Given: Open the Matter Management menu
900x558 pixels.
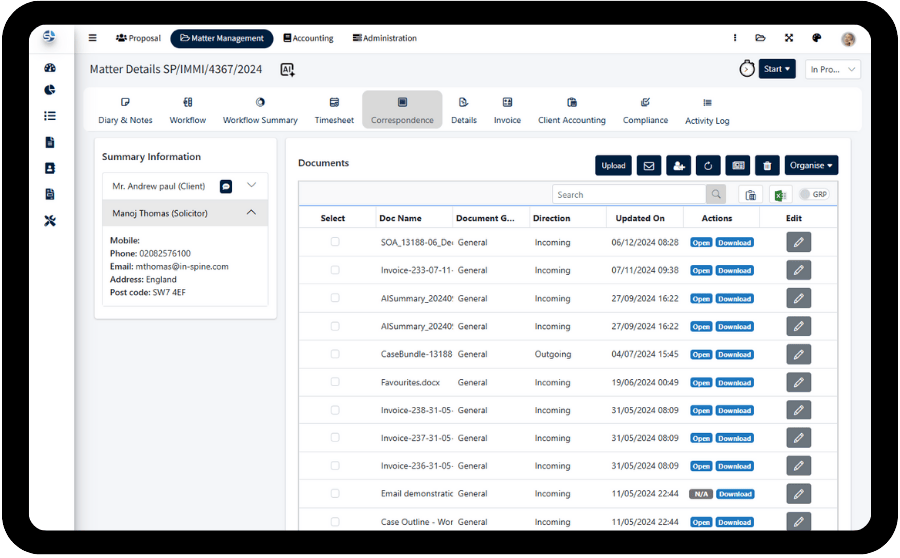Looking at the screenshot, I should (222, 38).
